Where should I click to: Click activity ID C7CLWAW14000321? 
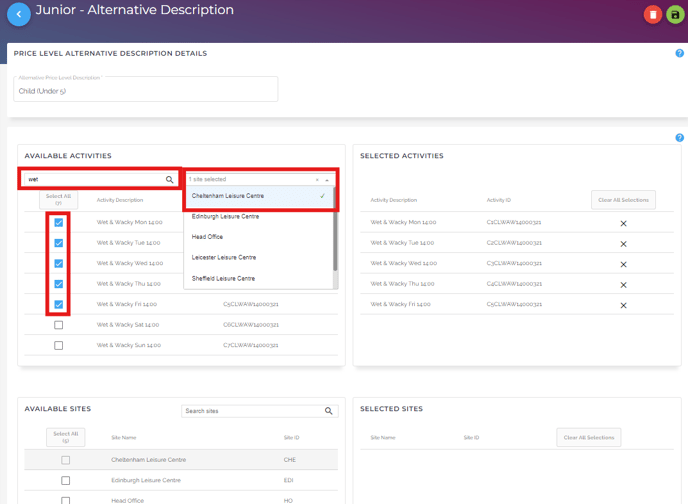pos(251,346)
